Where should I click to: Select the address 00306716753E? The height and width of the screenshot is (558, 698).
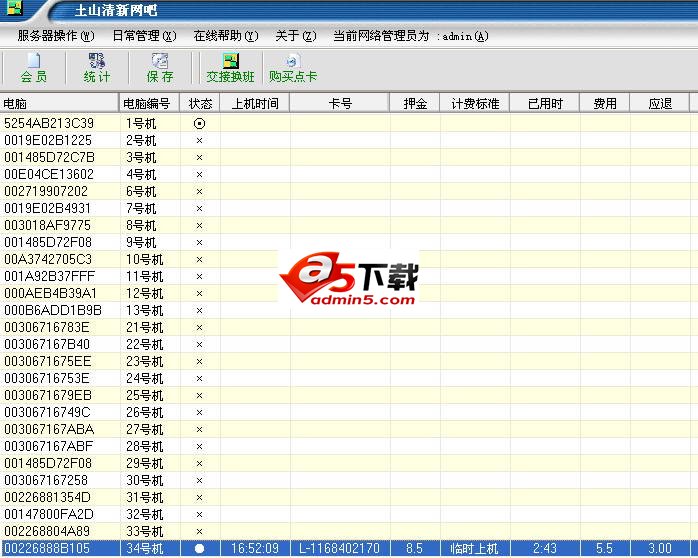click(47, 378)
